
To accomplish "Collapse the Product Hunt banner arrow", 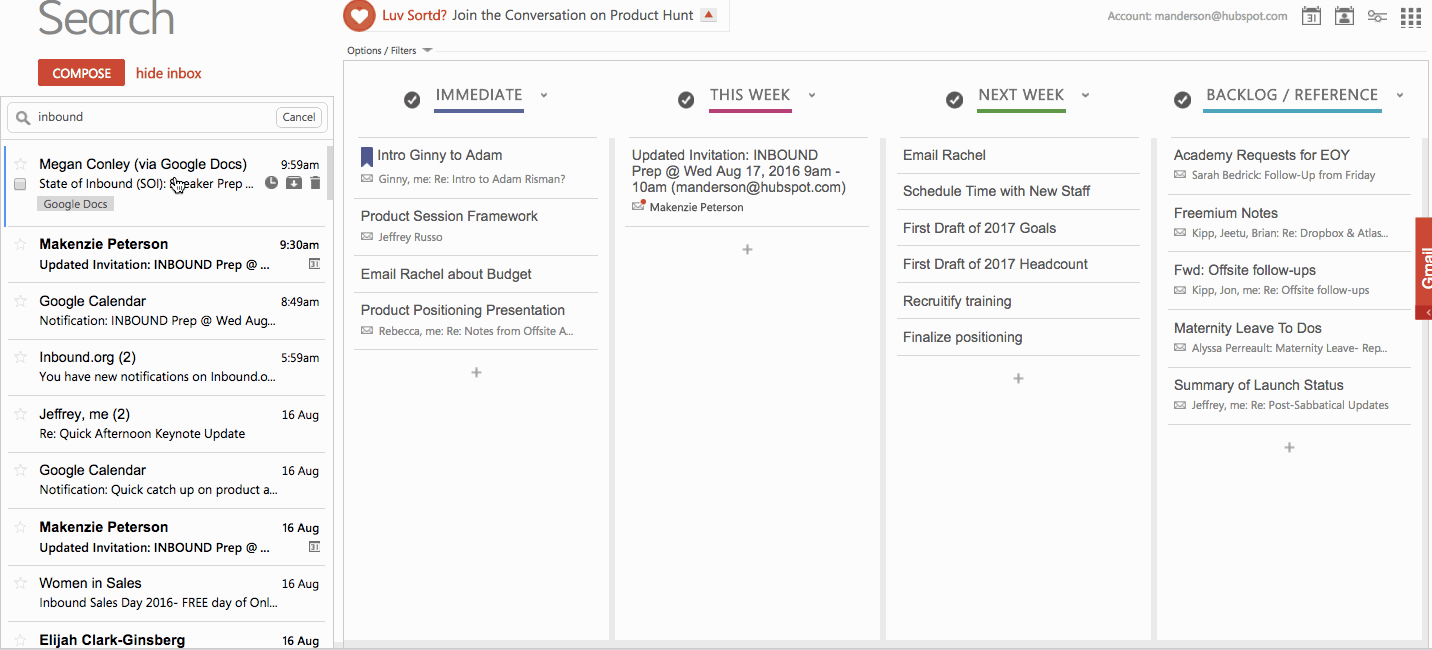I will click(x=709, y=15).
